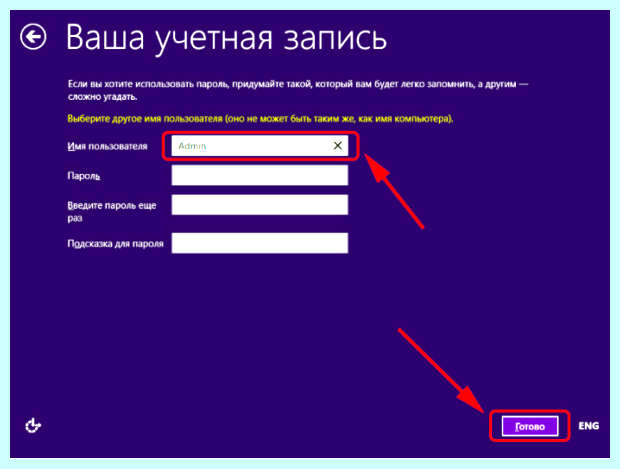Click the Подсказка для пароля field
Screen dimensions: 620x469
click(x=260, y=243)
